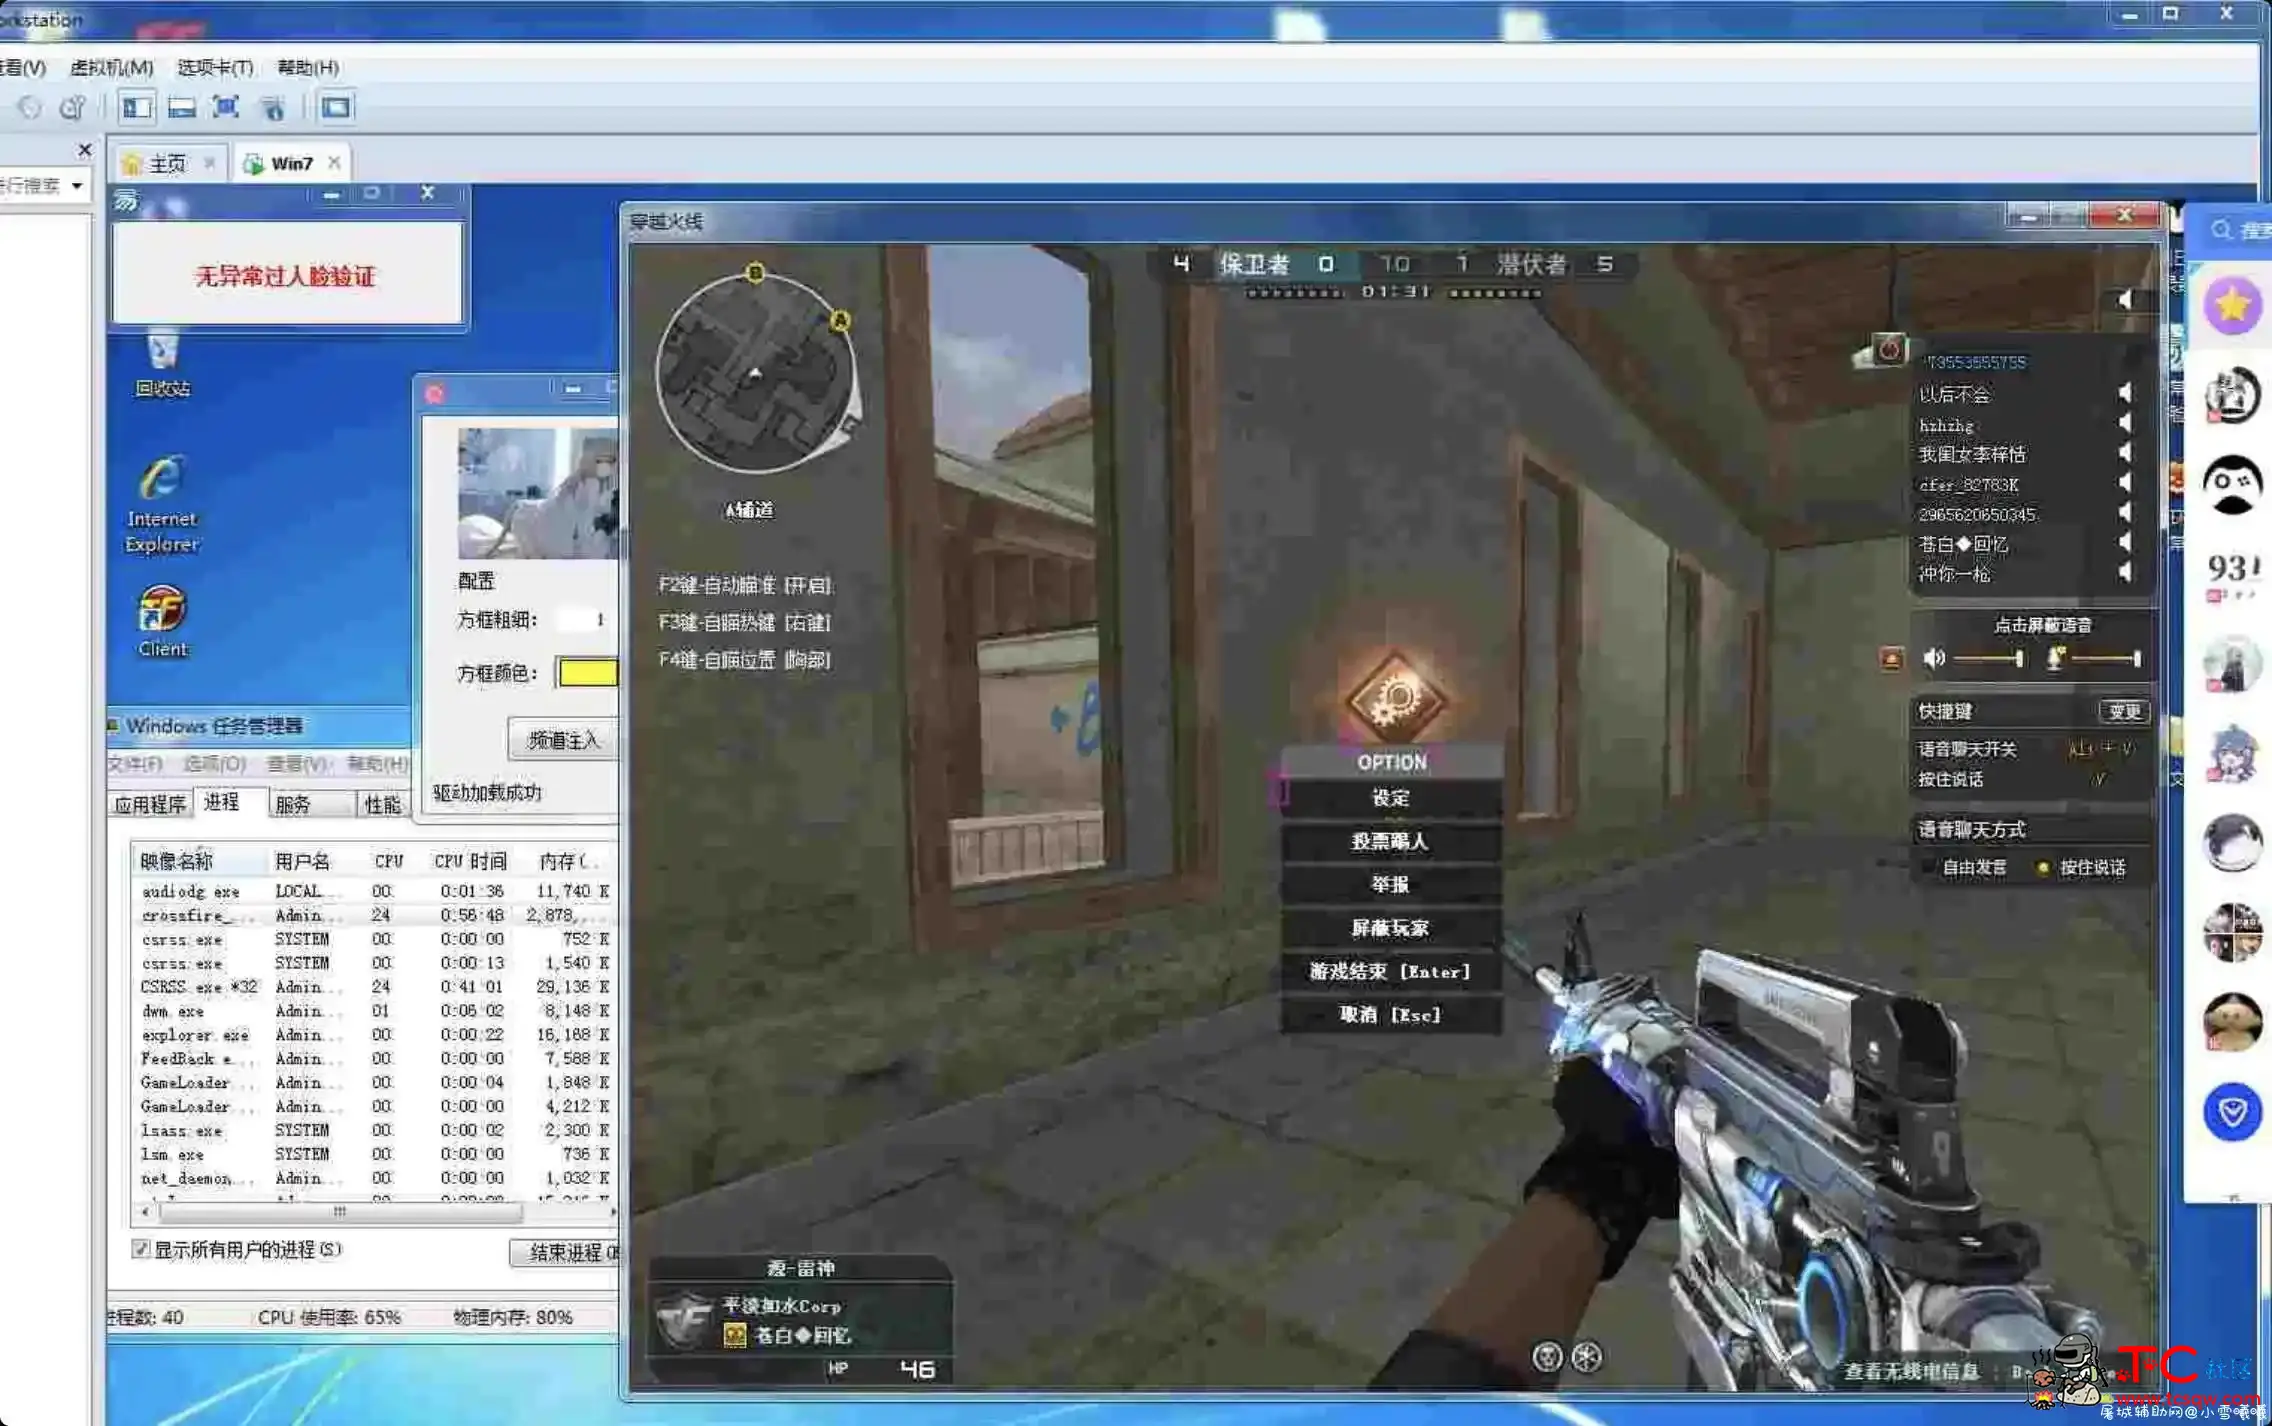Viewport: 2272px width, 1426px height.
Task: Toggle 显示所有用户的进程 checkbox
Action: point(141,1249)
